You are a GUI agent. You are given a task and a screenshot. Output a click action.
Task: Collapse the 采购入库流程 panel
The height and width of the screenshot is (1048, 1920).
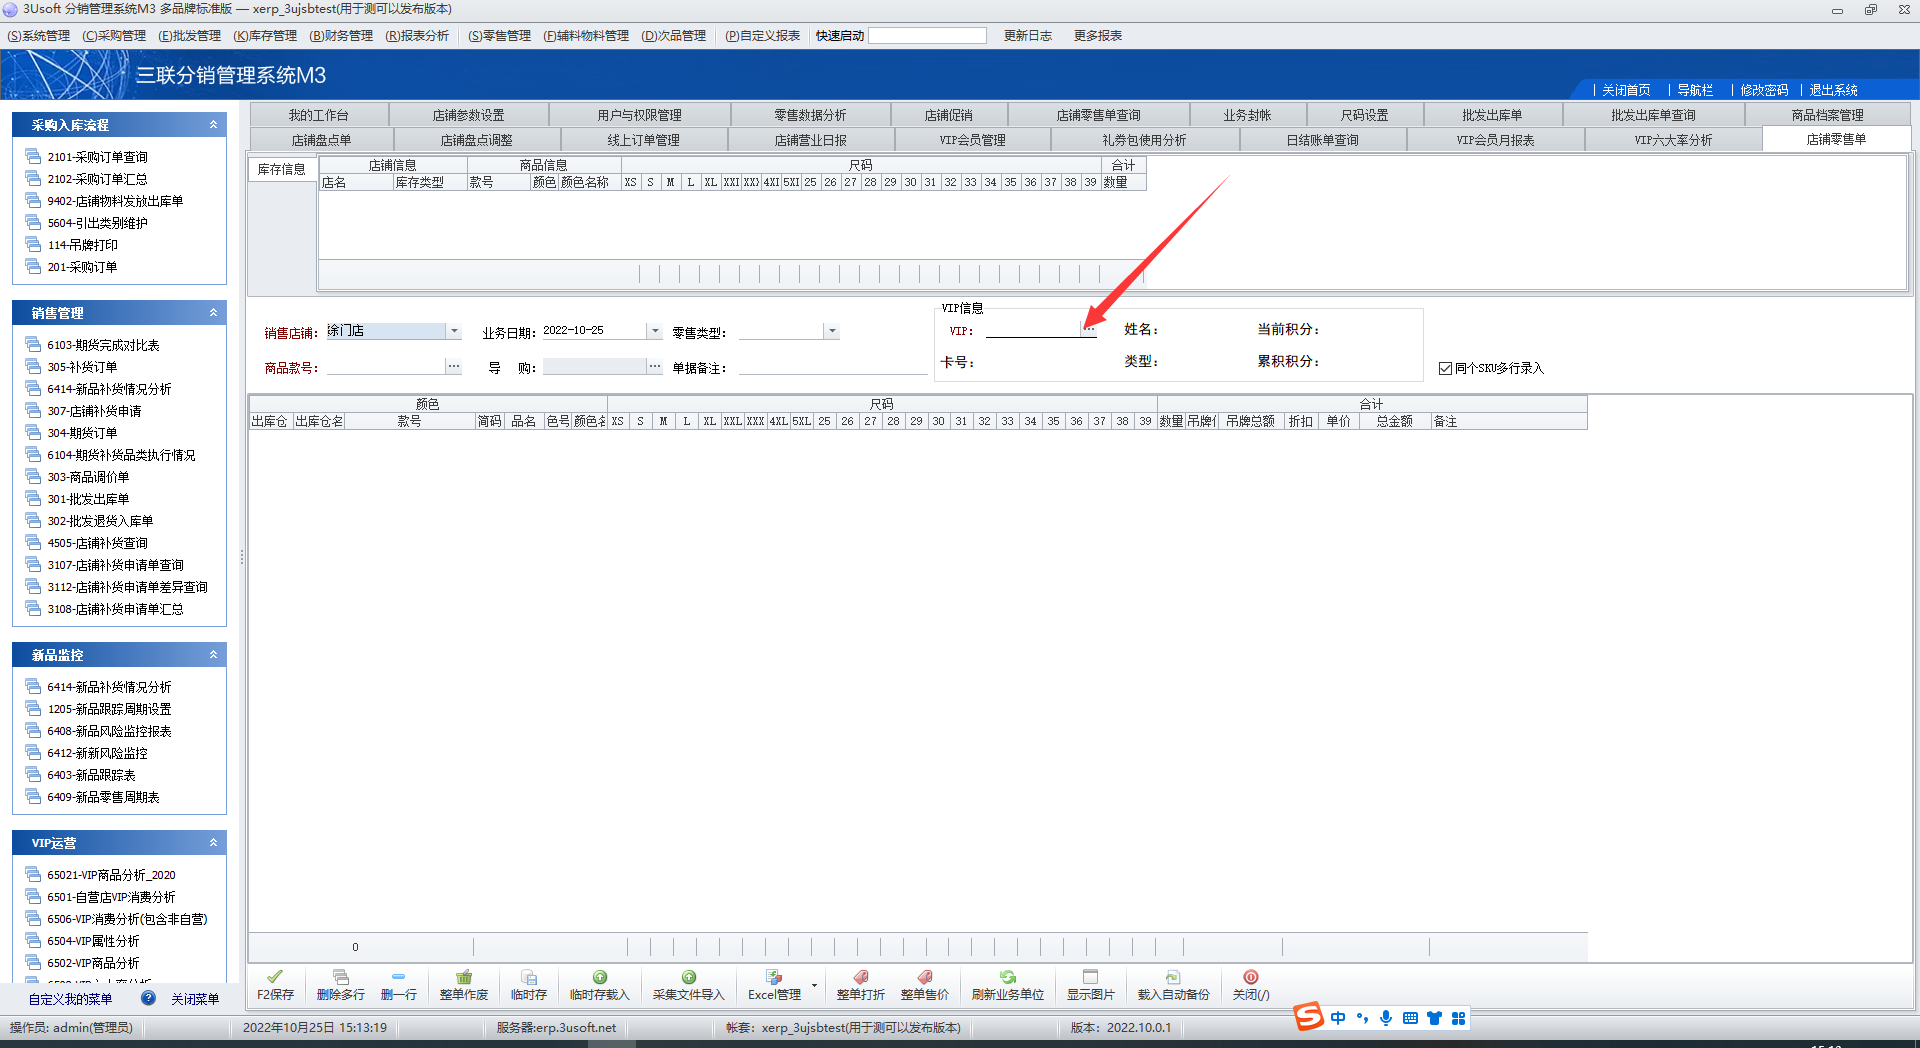[213, 125]
